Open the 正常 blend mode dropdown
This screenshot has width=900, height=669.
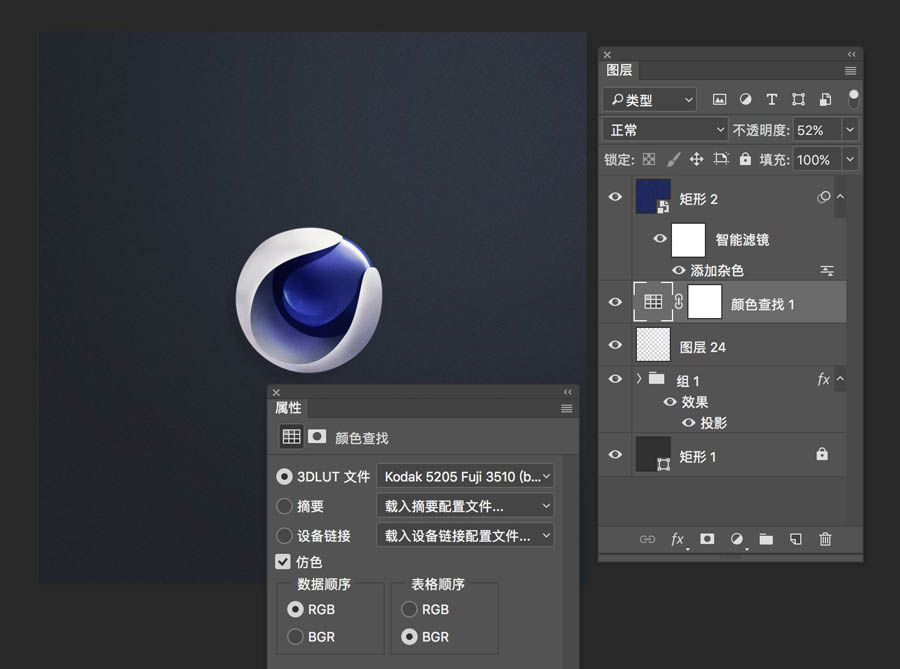click(x=665, y=130)
